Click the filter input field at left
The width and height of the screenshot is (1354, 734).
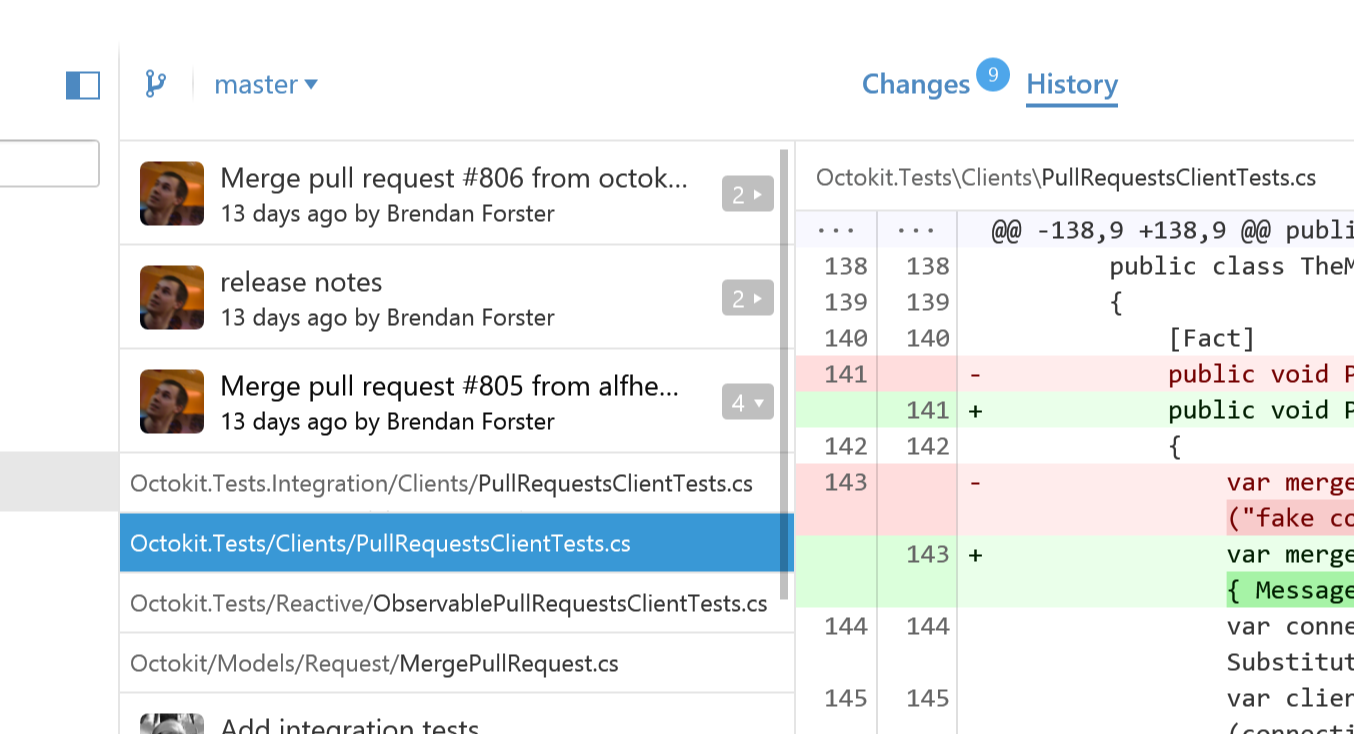49,163
